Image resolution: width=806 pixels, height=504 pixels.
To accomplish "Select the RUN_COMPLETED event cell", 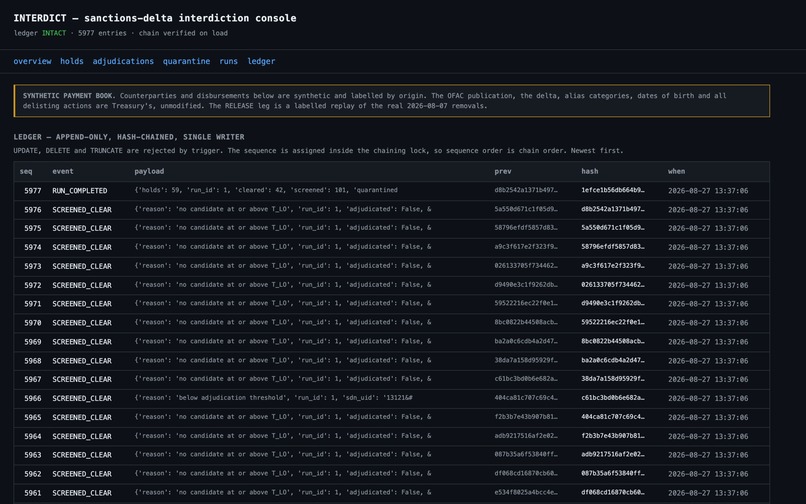I will click(80, 191).
